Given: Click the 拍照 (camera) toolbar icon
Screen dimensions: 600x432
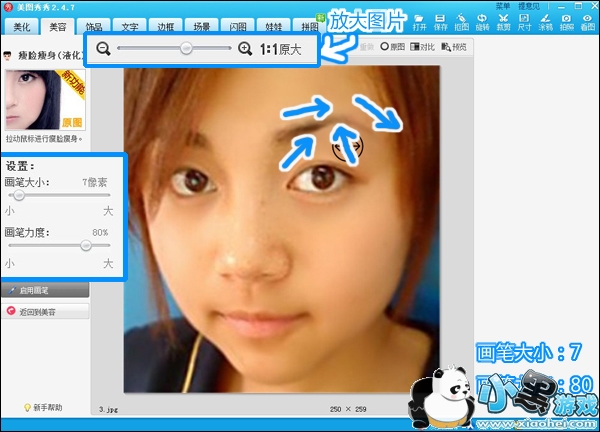Looking at the screenshot, I should [566, 22].
